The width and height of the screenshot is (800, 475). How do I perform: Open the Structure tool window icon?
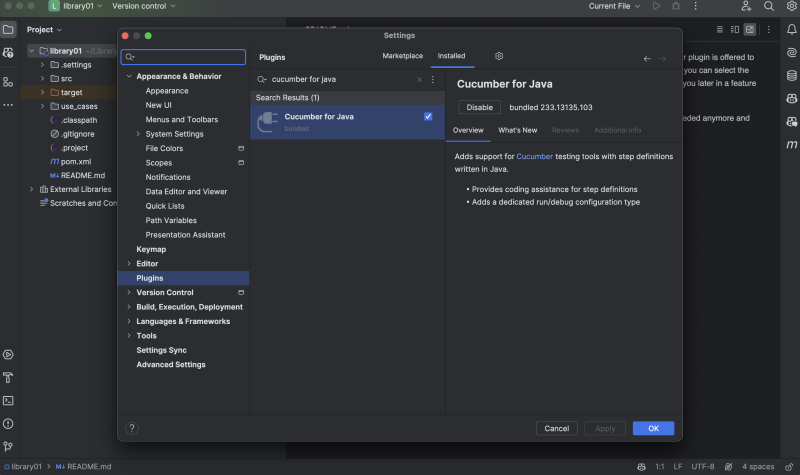point(8,82)
